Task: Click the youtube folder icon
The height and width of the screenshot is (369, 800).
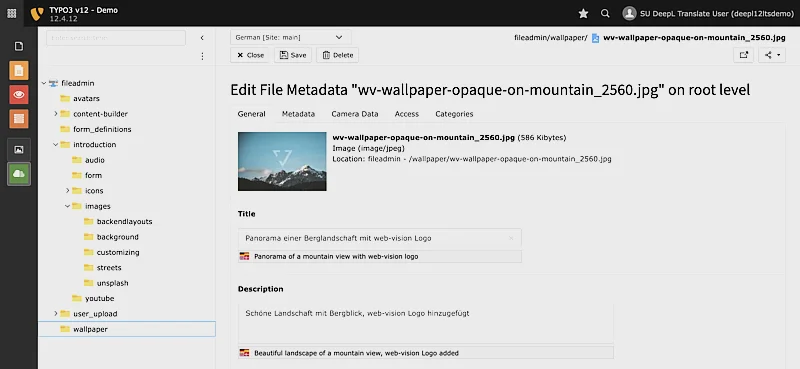Action: 77,298
